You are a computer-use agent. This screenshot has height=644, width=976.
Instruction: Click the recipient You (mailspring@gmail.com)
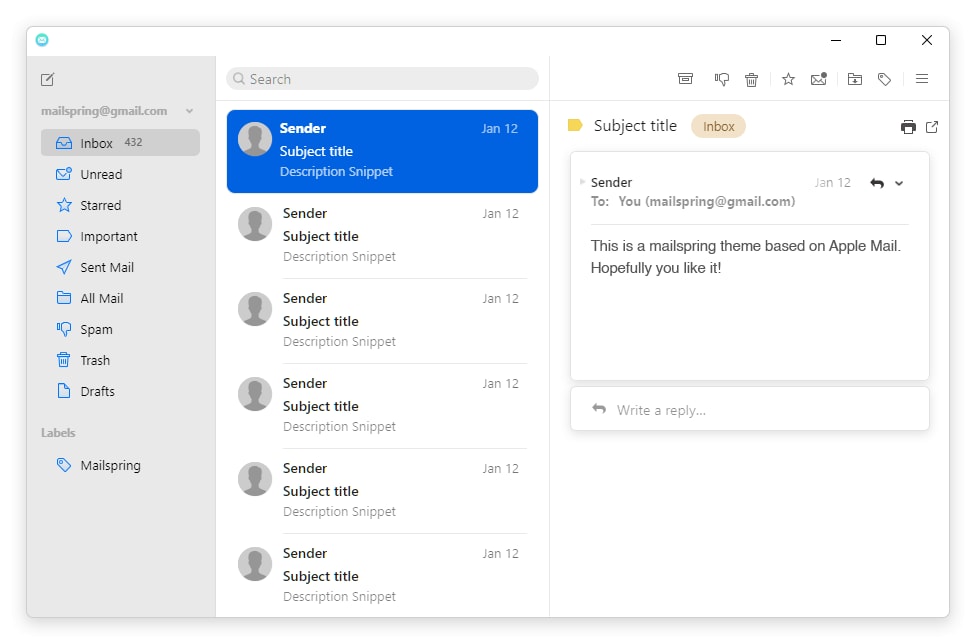pos(706,202)
